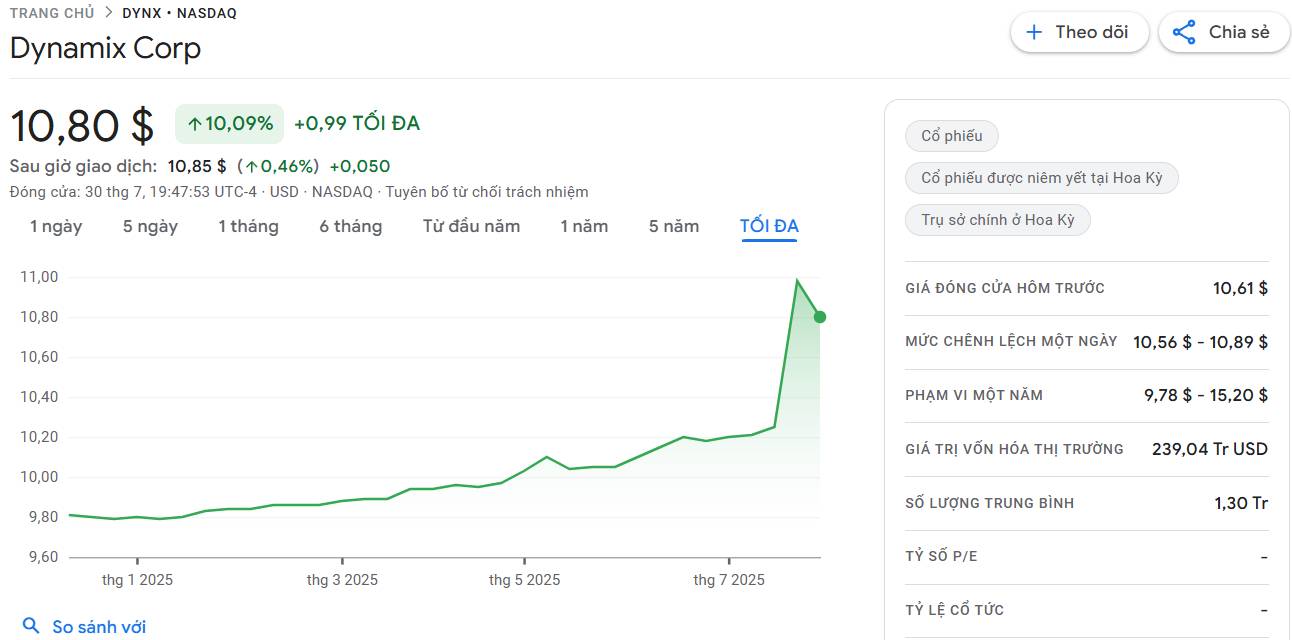Click the thg 1 2025 axis label

[x=137, y=580]
